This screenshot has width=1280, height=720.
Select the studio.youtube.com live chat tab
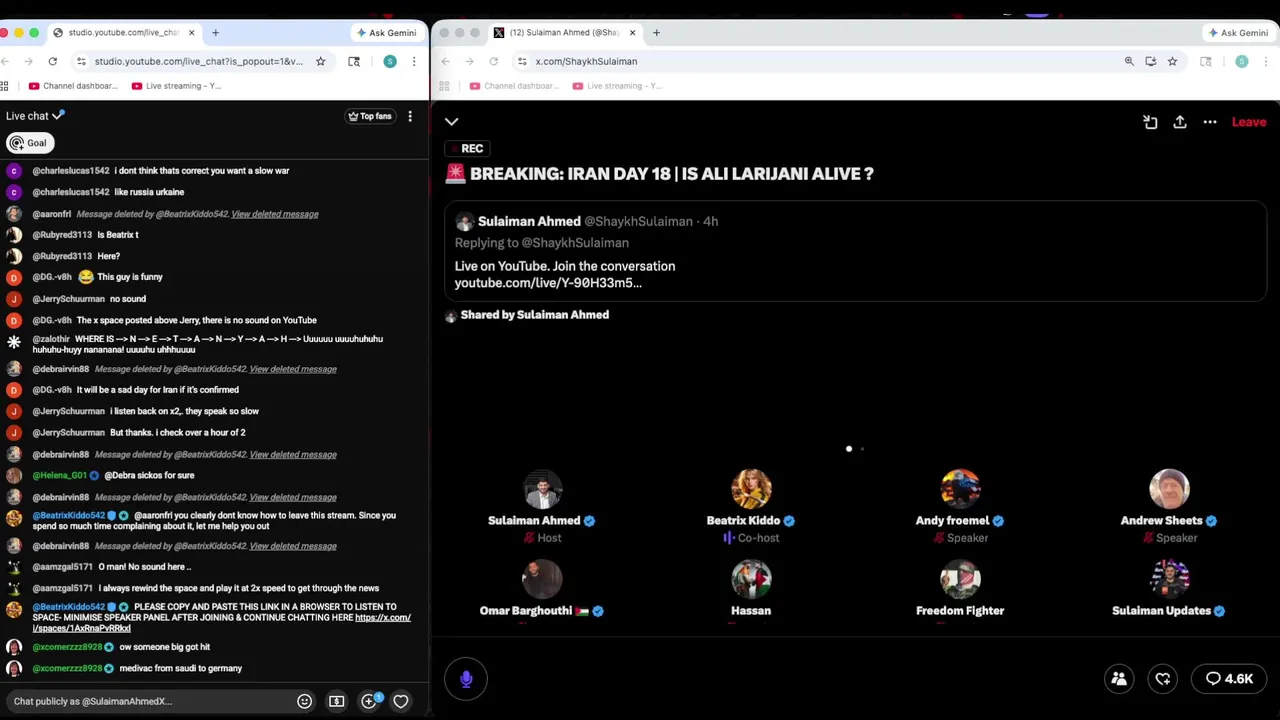pyautogui.click(x=124, y=33)
